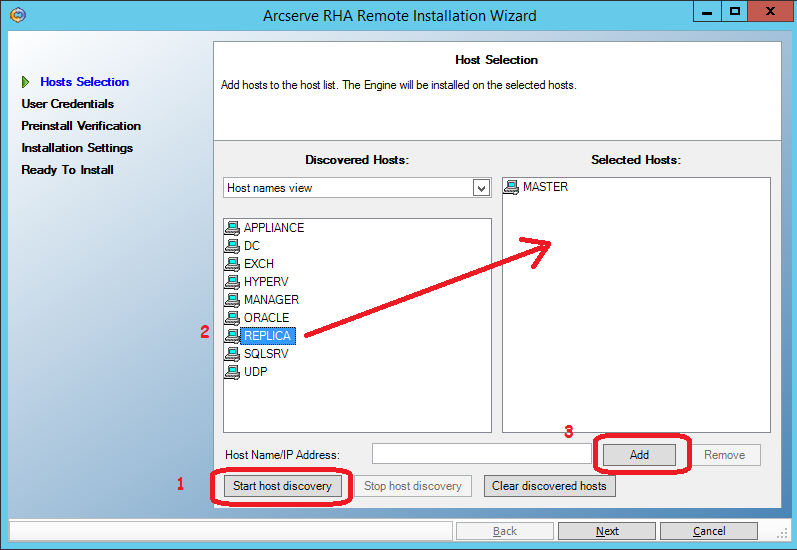Click the computer icon next to ORACLE
Image resolution: width=797 pixels, height=550 pixels.
tap(232, 318)
